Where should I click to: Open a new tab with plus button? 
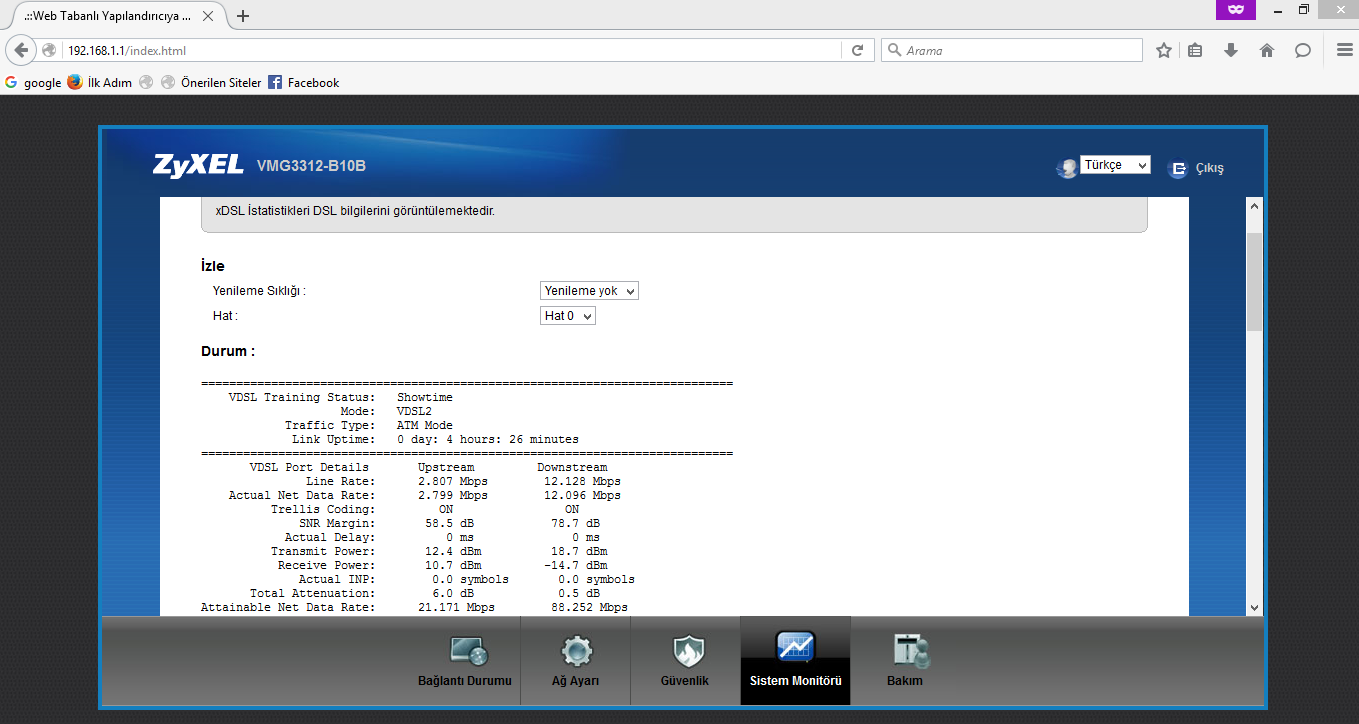point(243,15)
